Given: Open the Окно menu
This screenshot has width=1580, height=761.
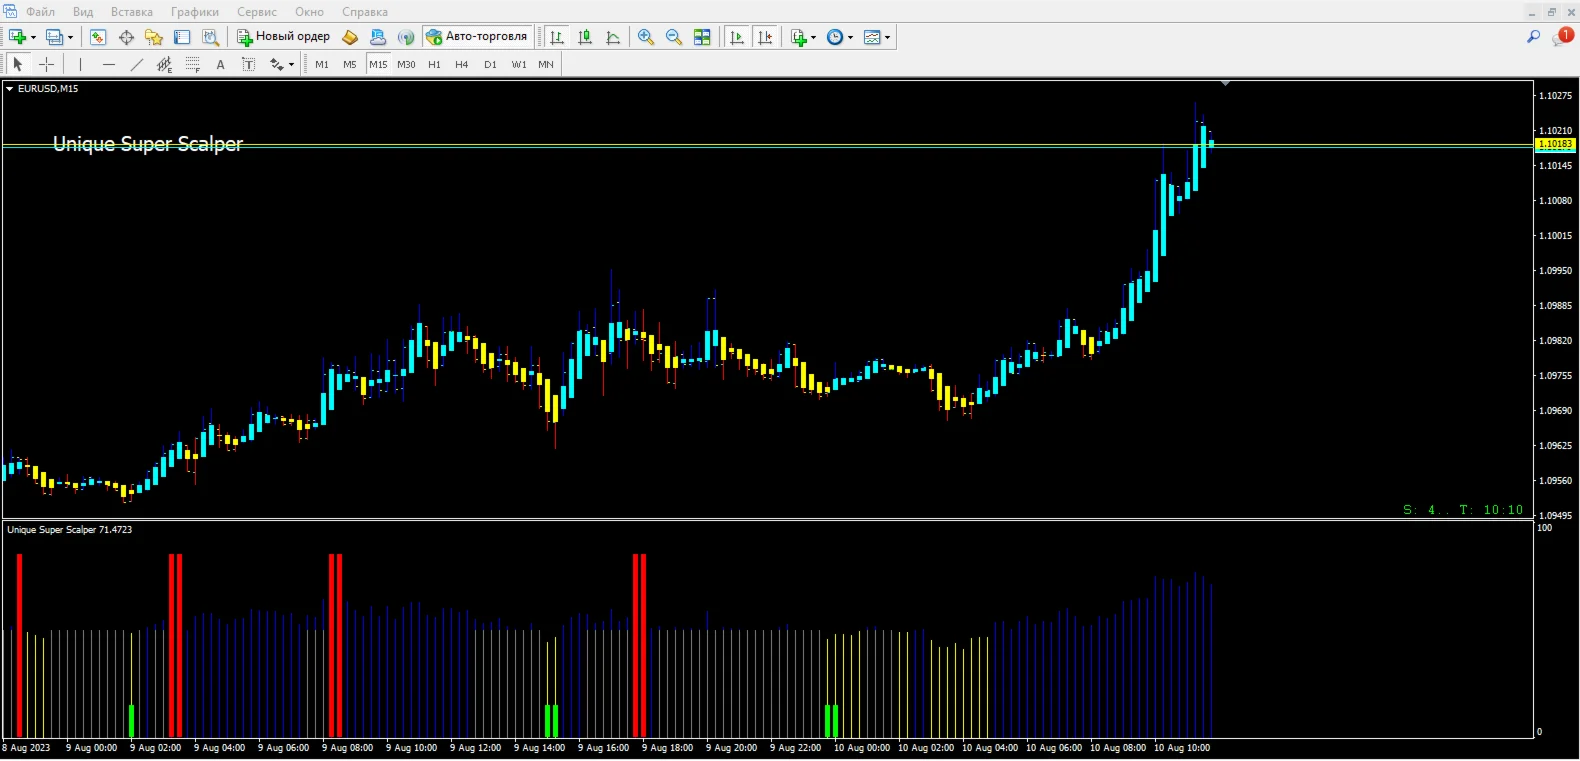Looking at the screenshot, I should point(309,12).
